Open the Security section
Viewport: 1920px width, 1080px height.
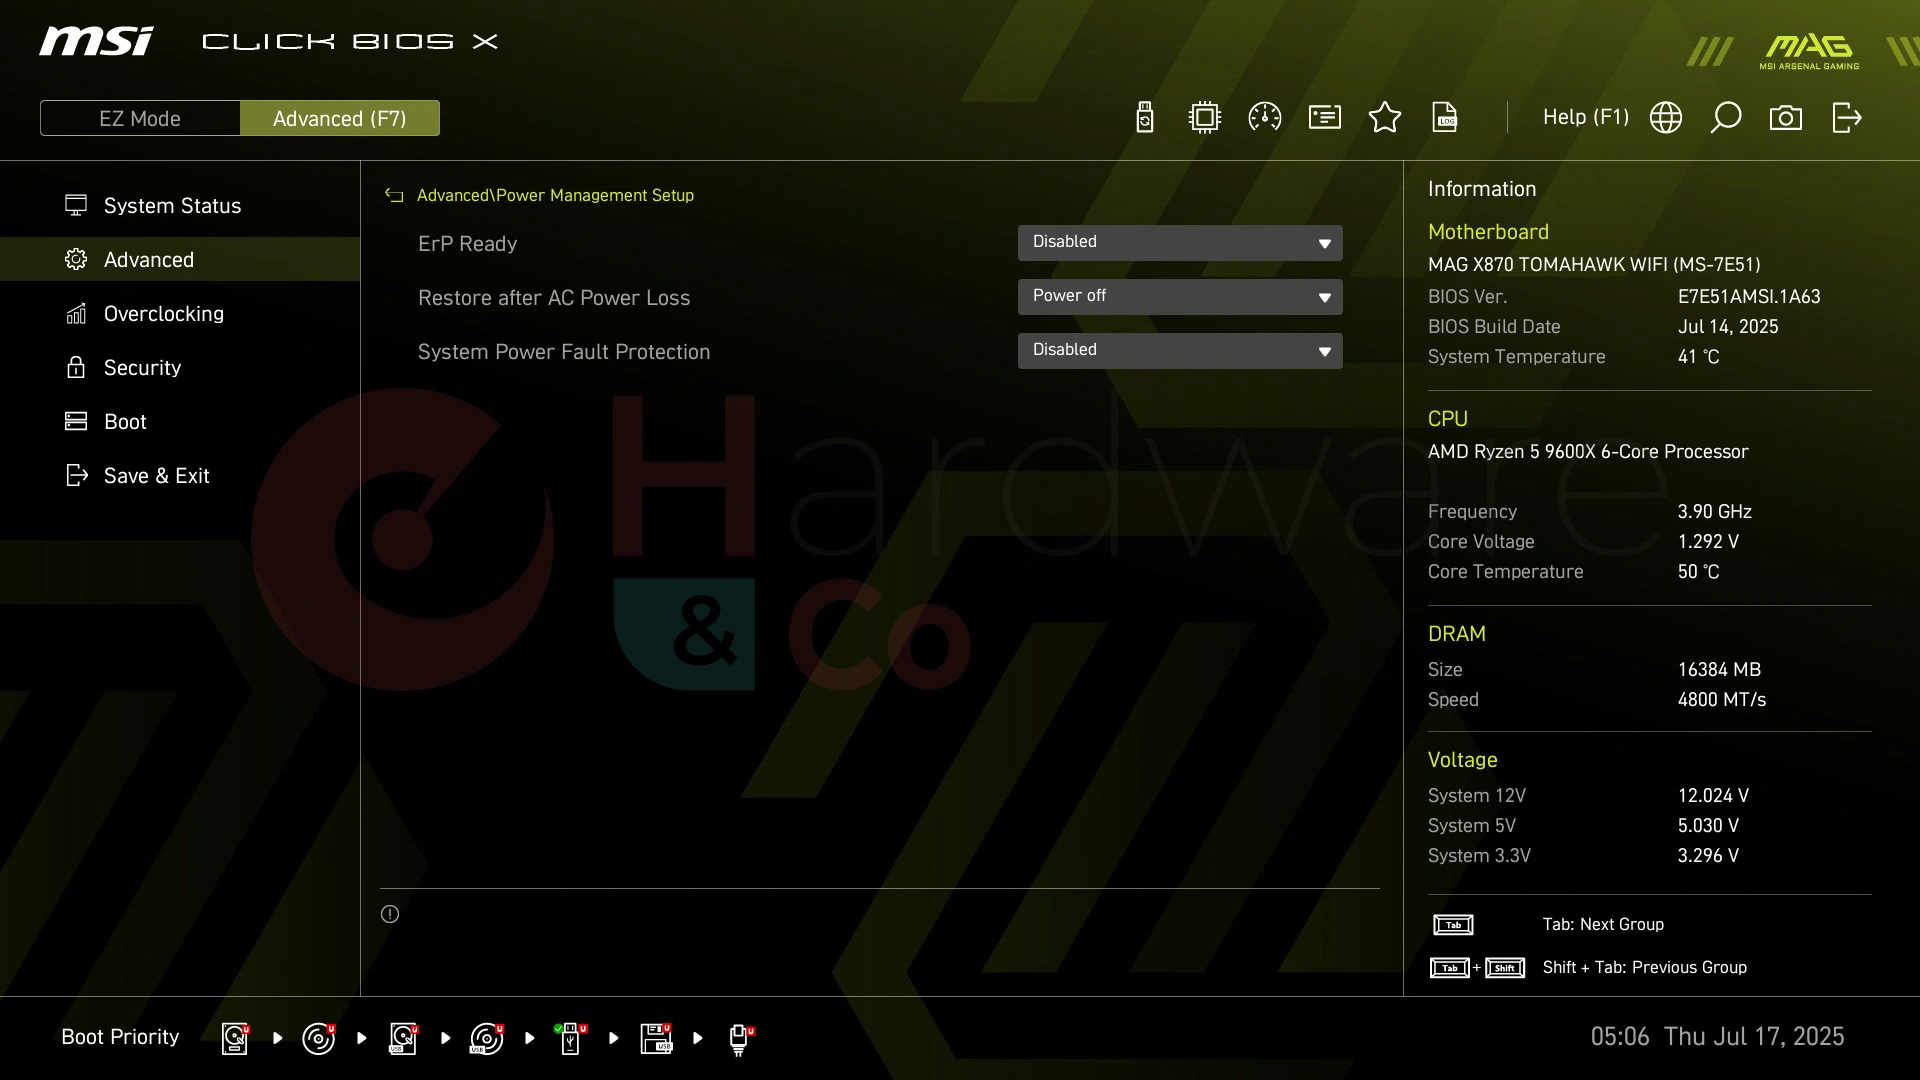(x=180, y=368)
